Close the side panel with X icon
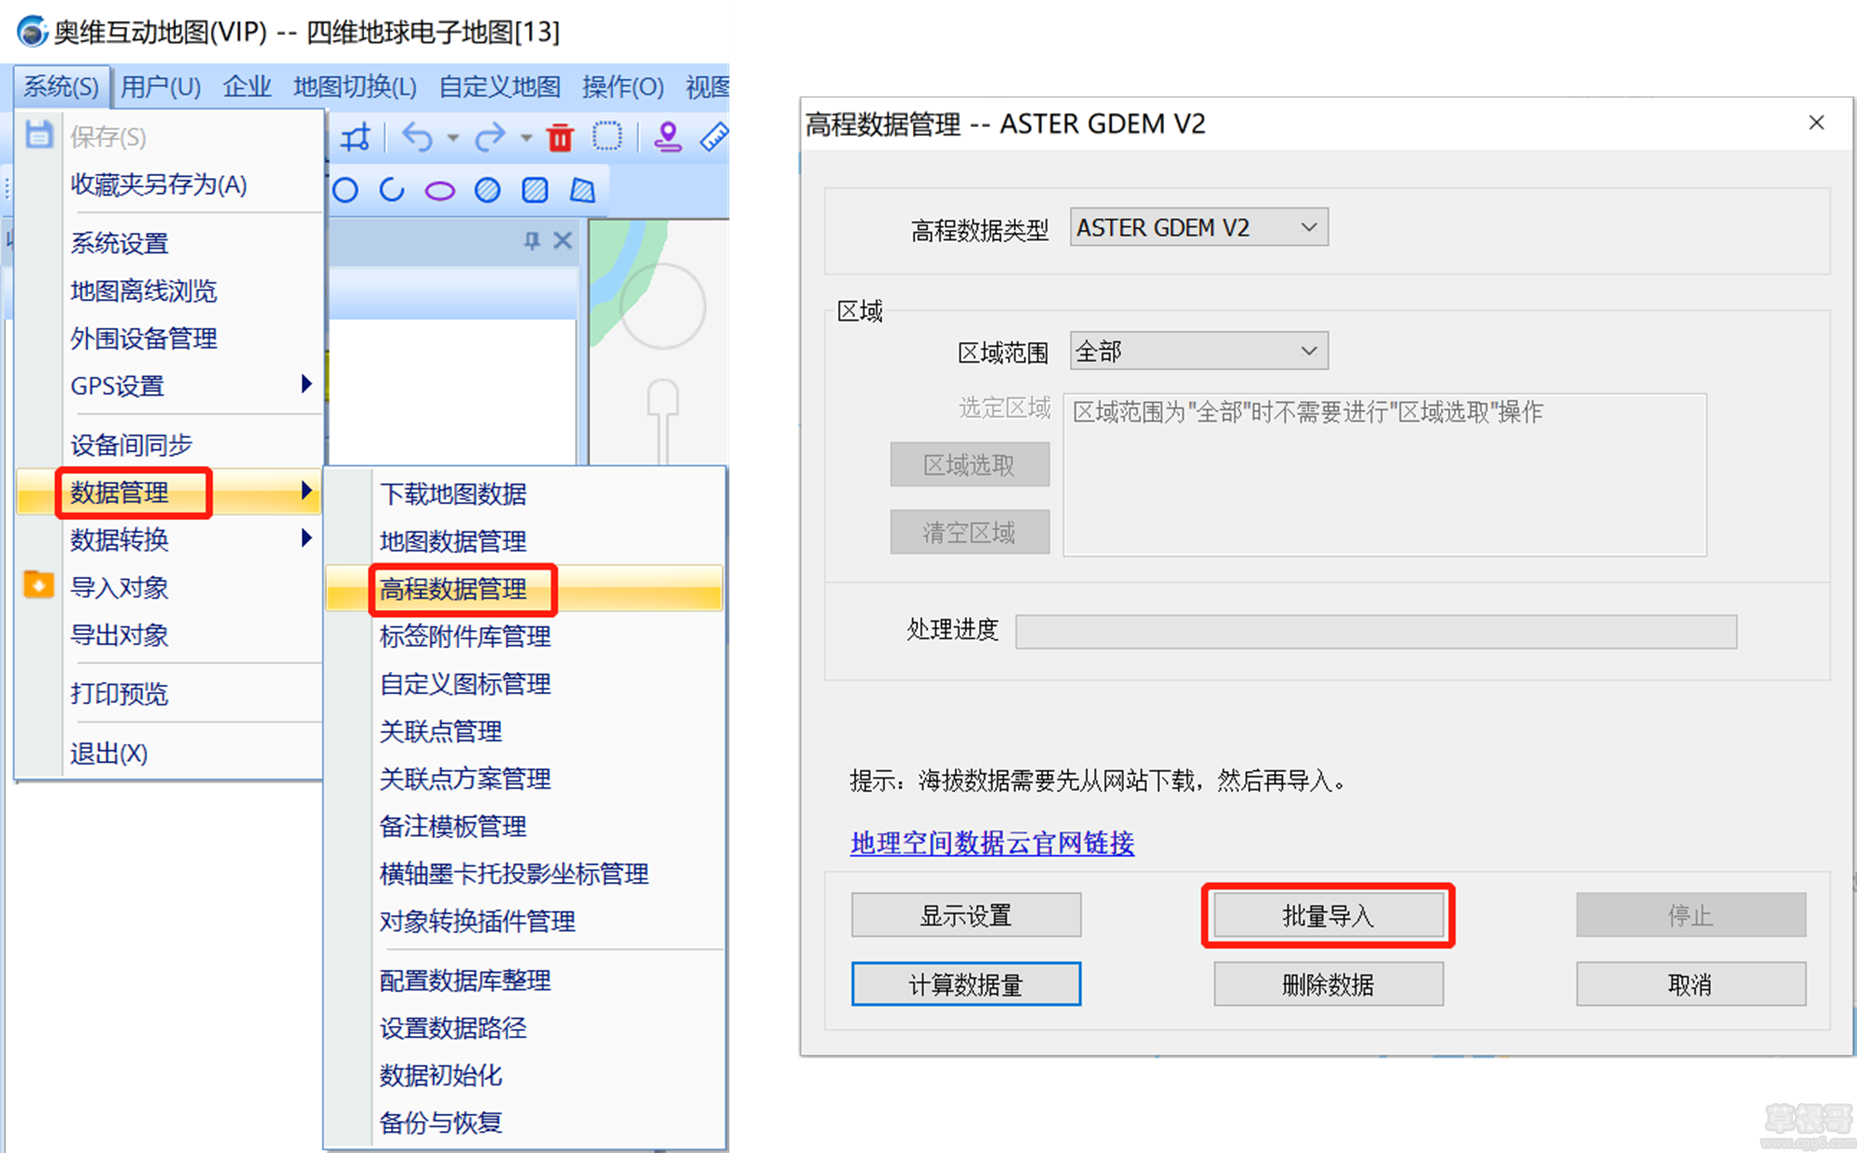This screenshot has width=1857, height=1153. [563, 240]
